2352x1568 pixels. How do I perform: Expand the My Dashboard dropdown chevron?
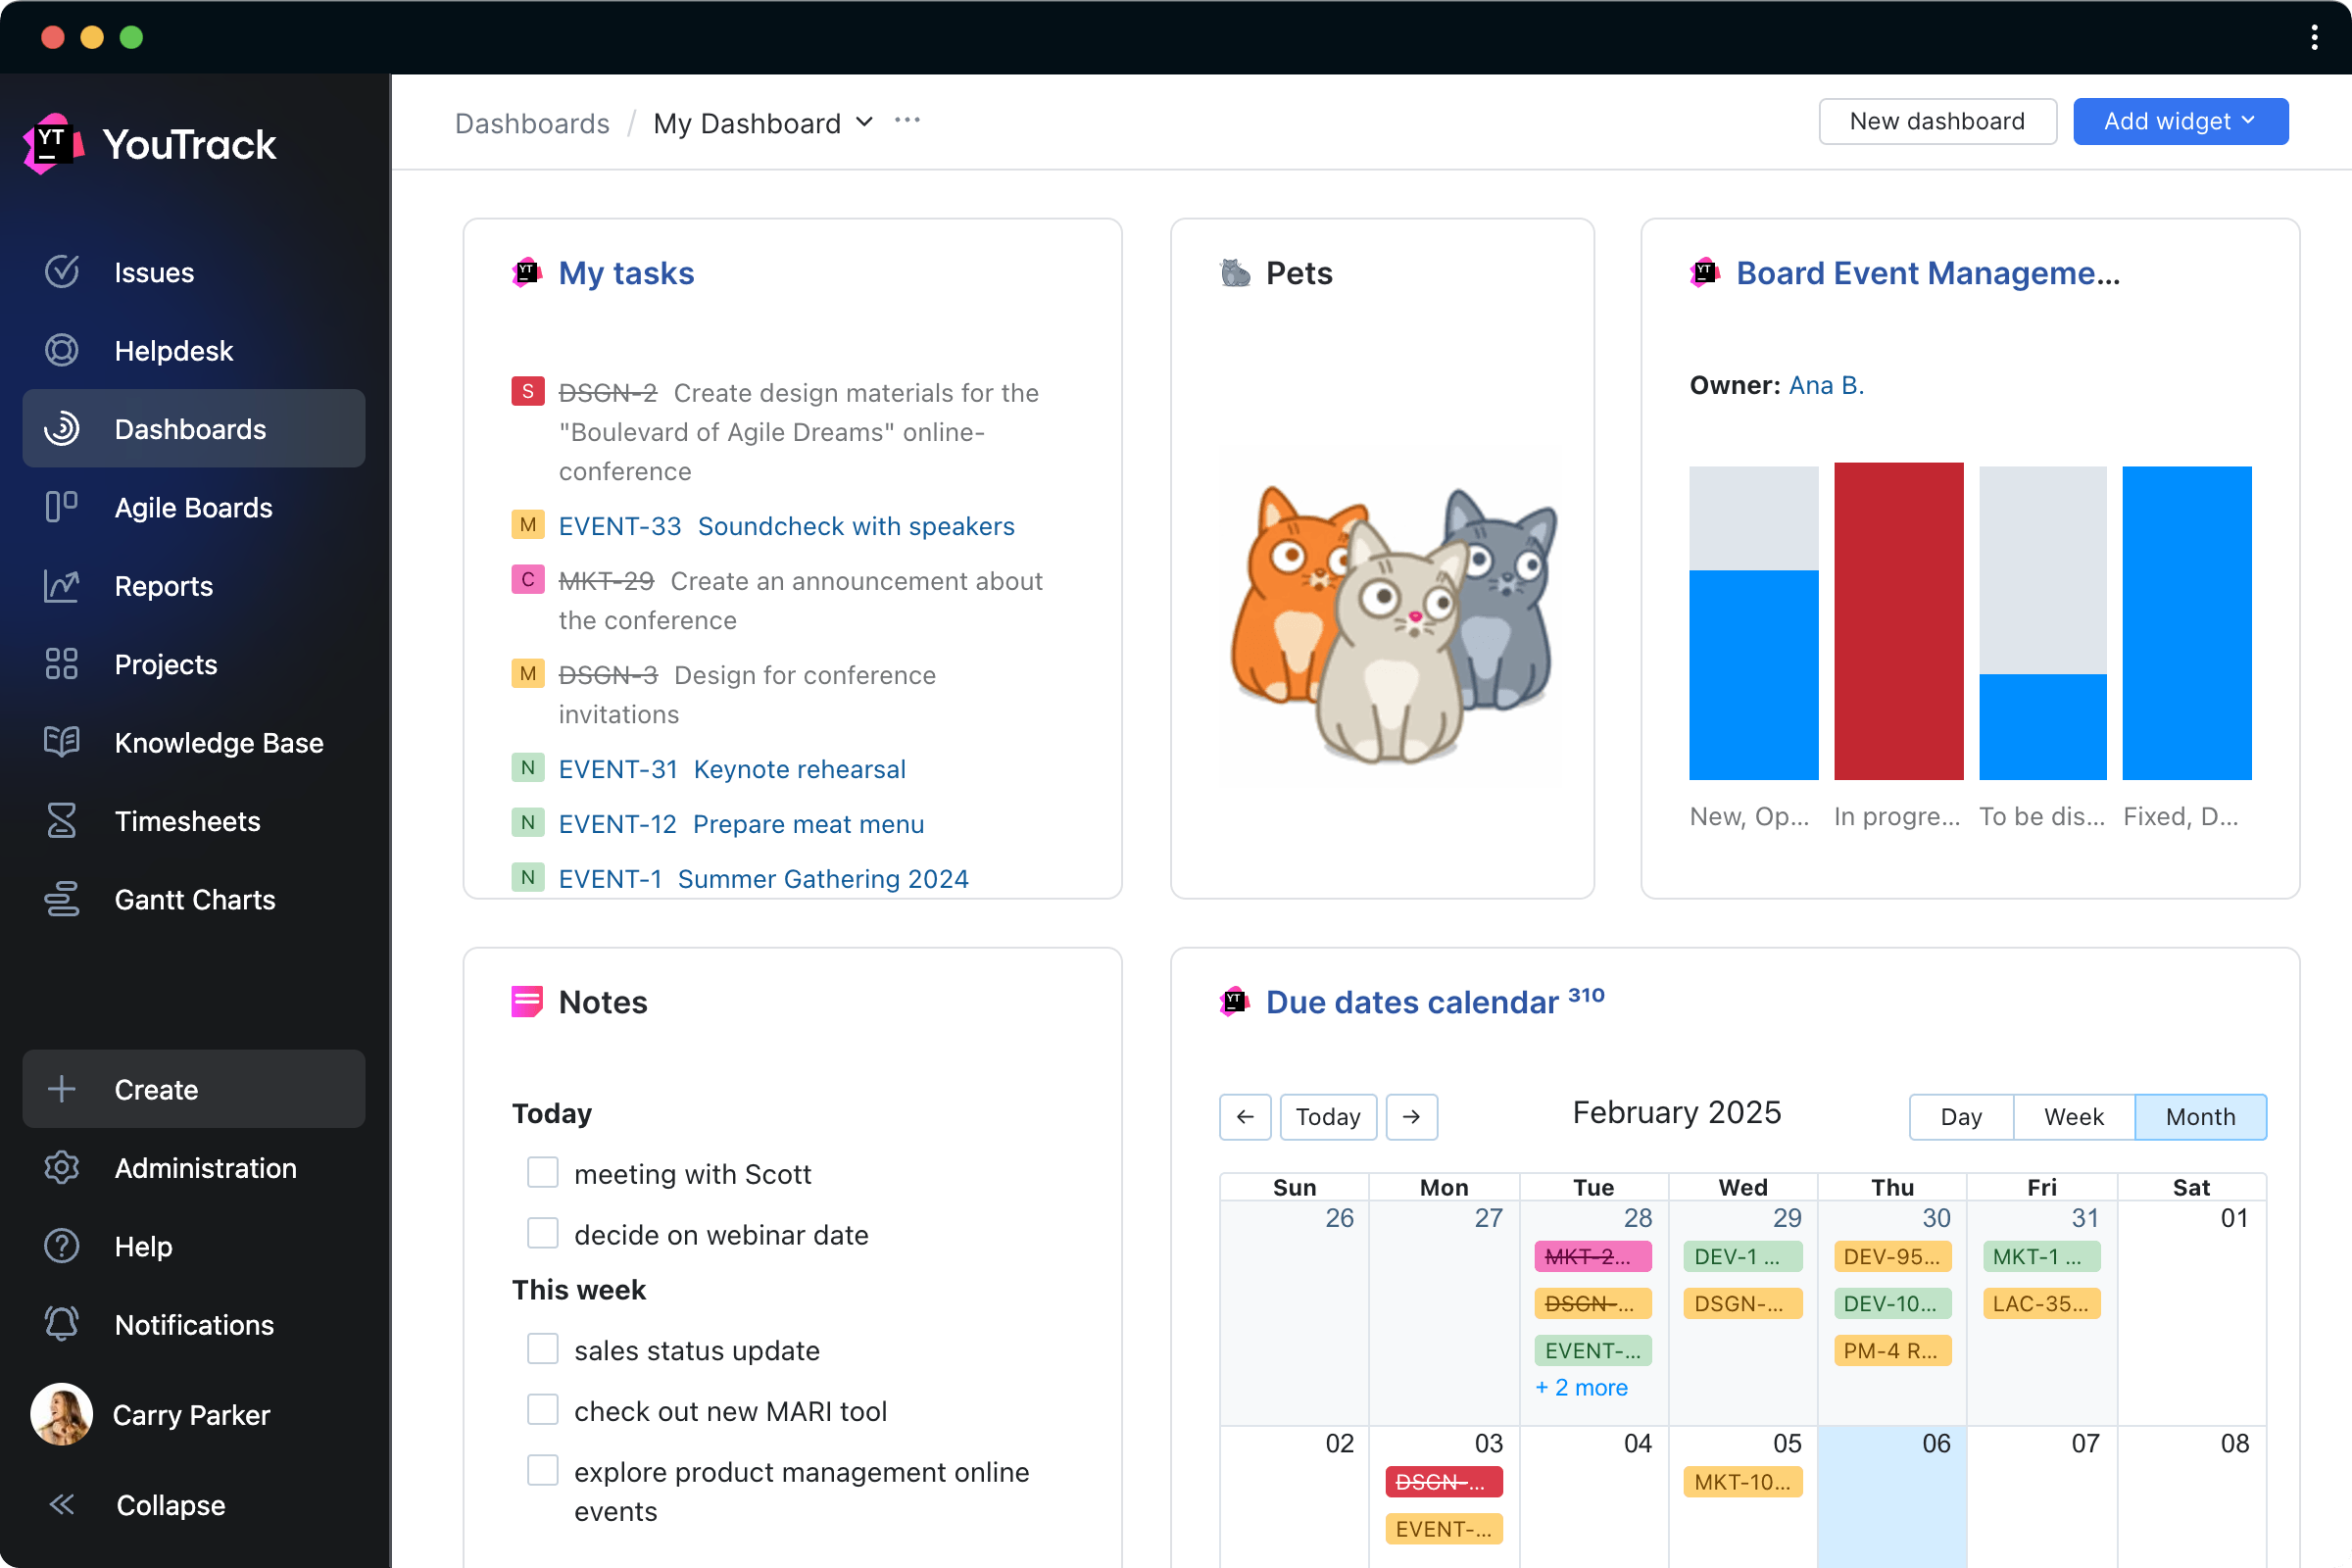(x=865, y=122)
